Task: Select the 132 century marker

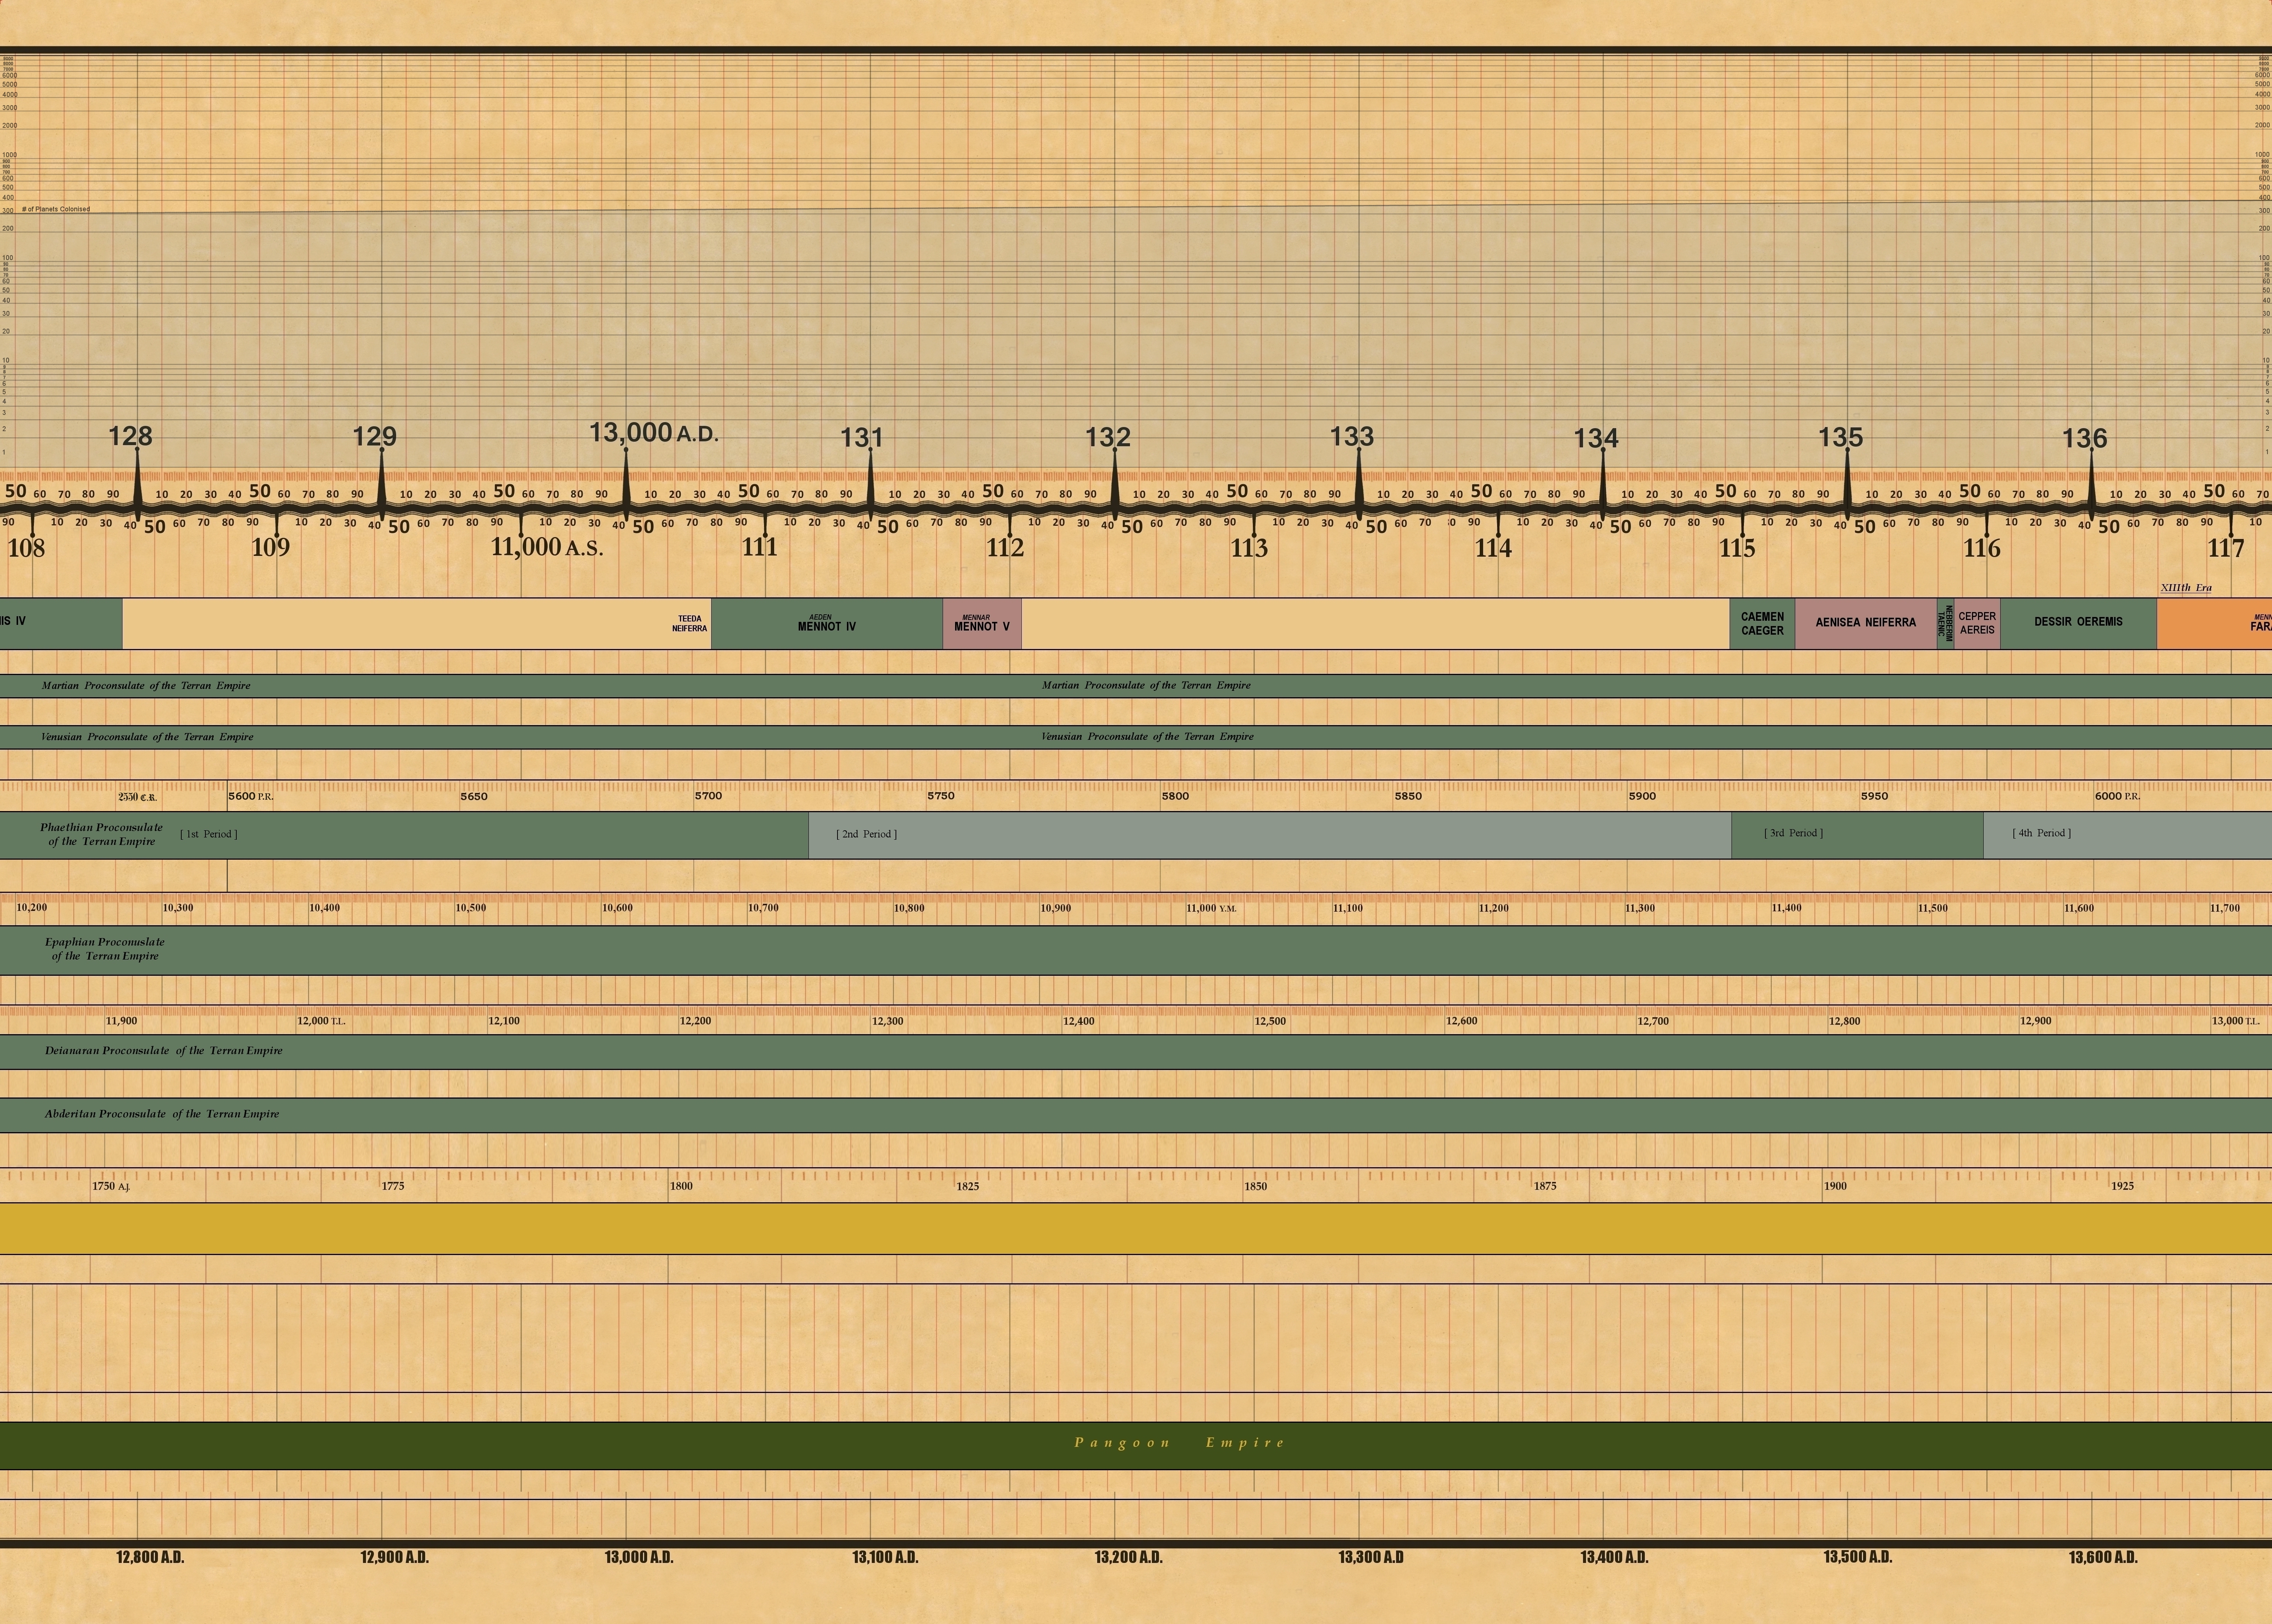Action: coord(1108,437)
